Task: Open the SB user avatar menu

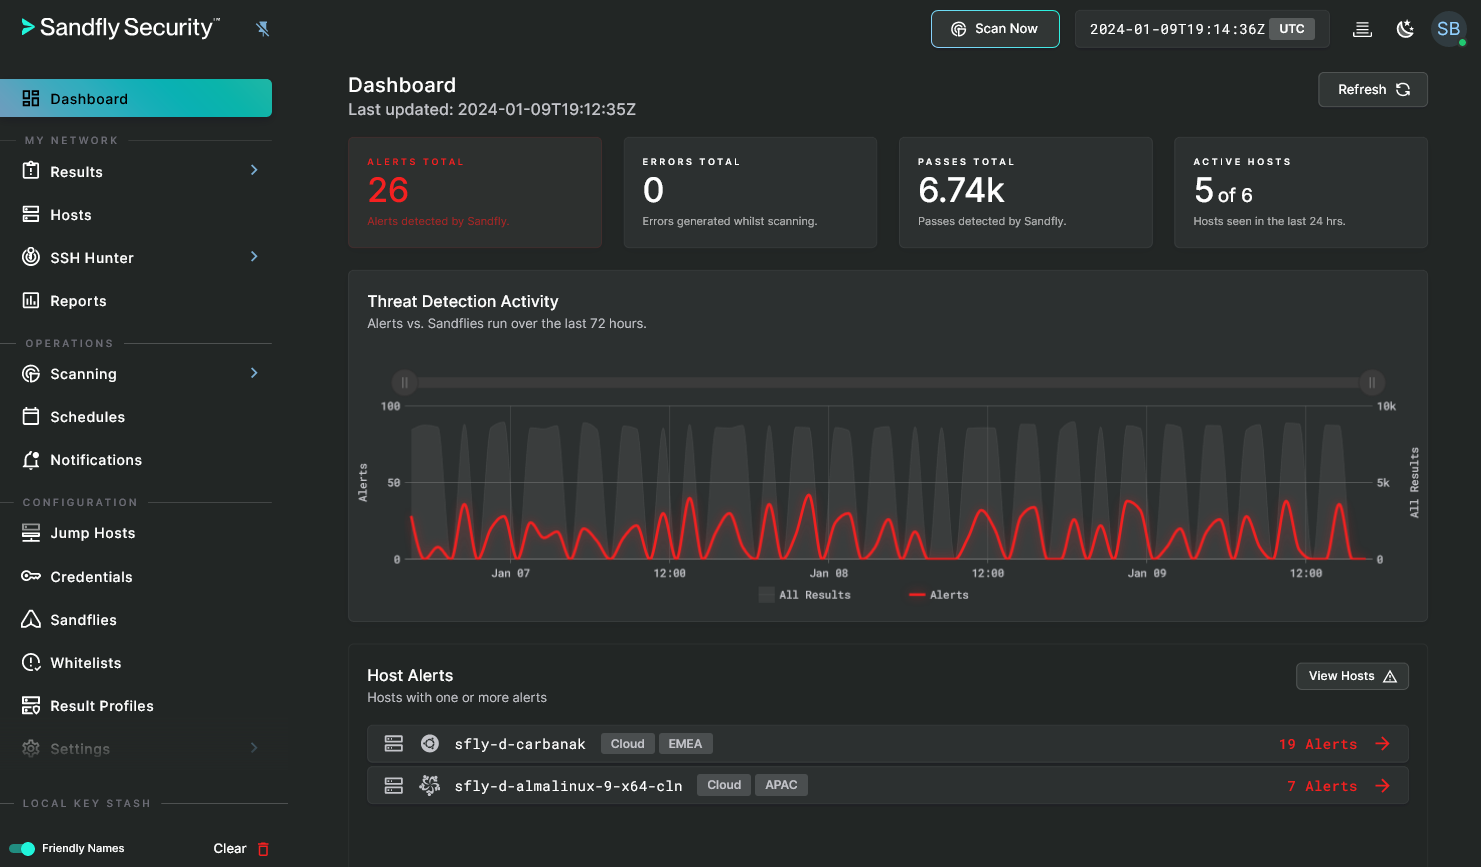Action: [1448, 29]
